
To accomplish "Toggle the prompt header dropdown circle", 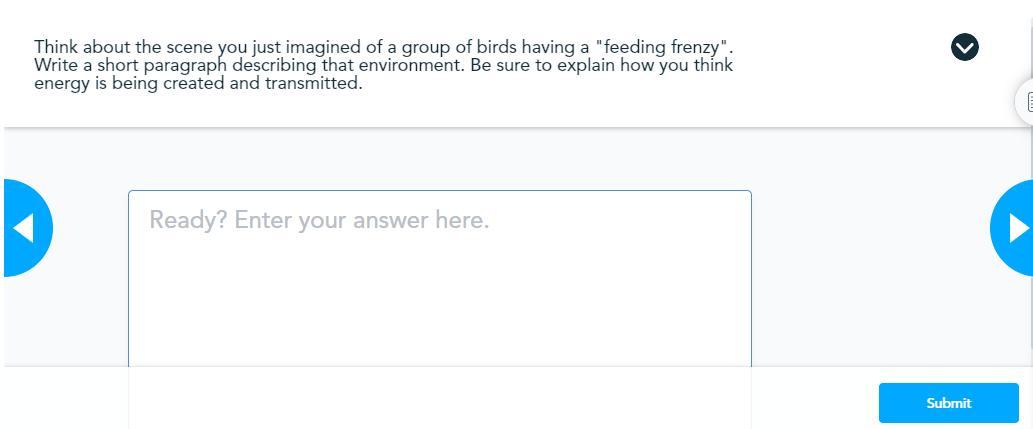I will (x=965, y=47).
